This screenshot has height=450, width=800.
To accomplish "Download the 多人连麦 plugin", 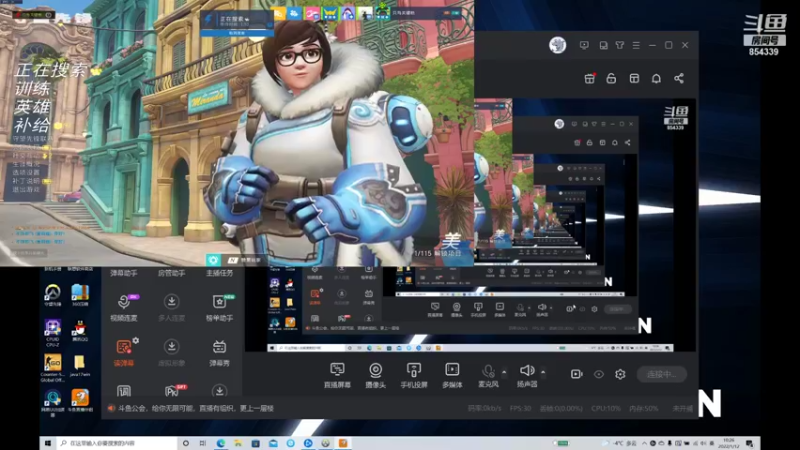I will coord(171,308).
